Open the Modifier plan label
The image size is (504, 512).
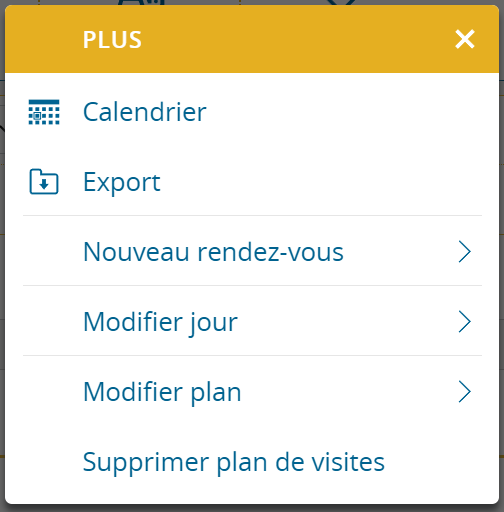point(162,392)
